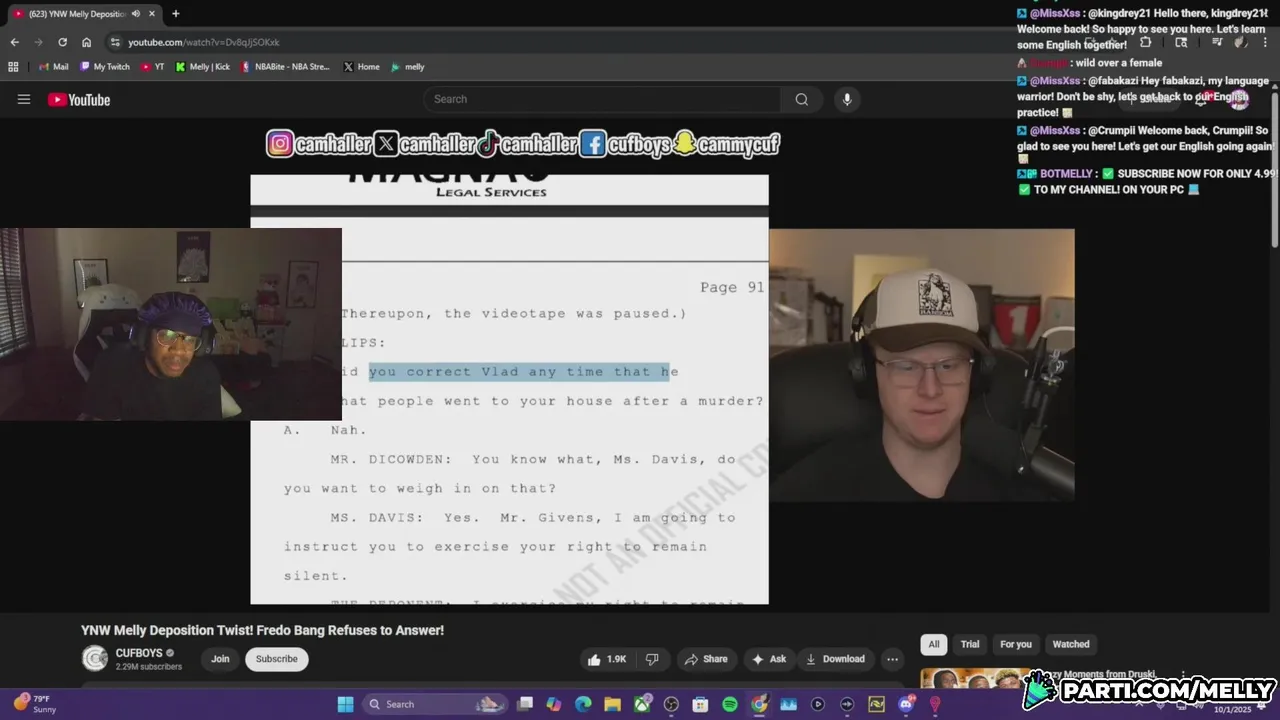Open the X Home bookmark

click(361, 67)
